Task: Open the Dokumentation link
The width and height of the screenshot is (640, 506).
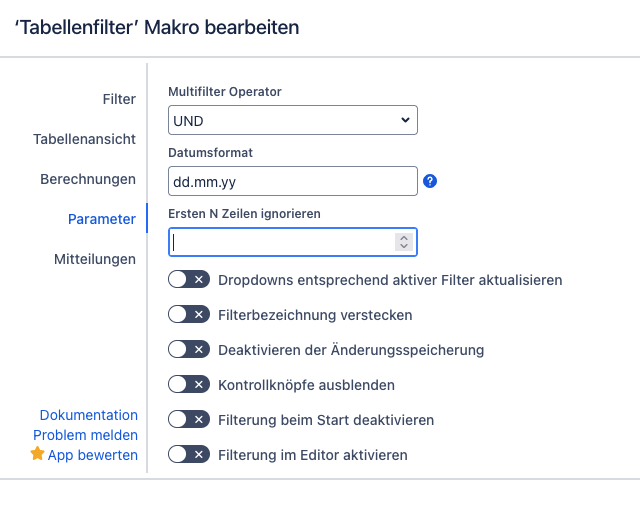Action: point(88,415)
